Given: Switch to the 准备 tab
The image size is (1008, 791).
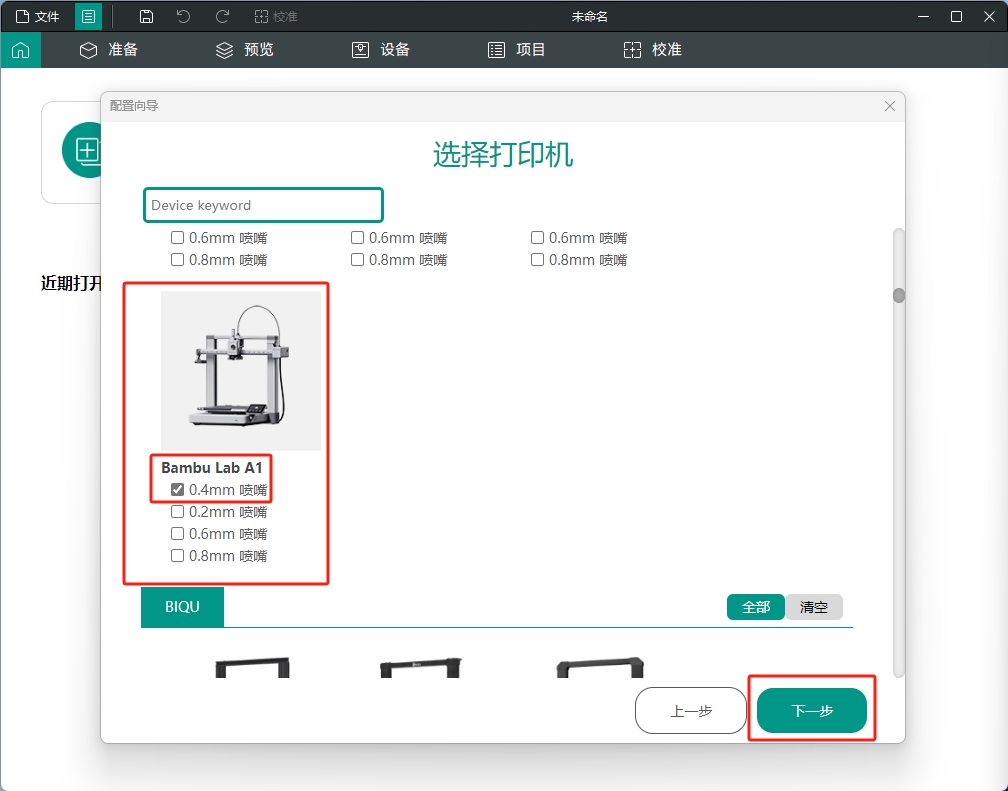Looking at the screenshot, I should (109, 50).
